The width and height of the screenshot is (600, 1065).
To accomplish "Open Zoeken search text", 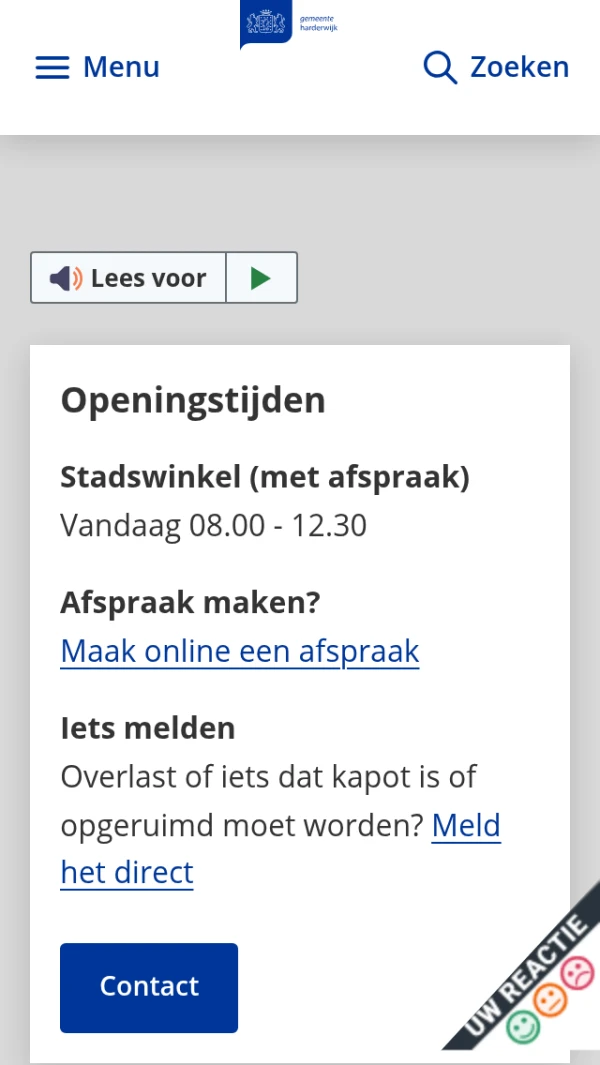I will click(519, 67).
